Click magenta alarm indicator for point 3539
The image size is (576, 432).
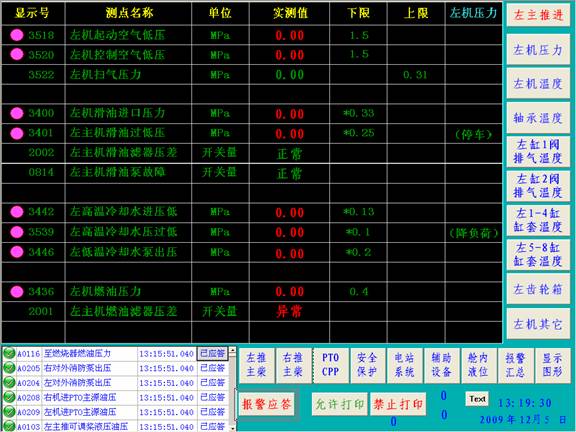17,232
